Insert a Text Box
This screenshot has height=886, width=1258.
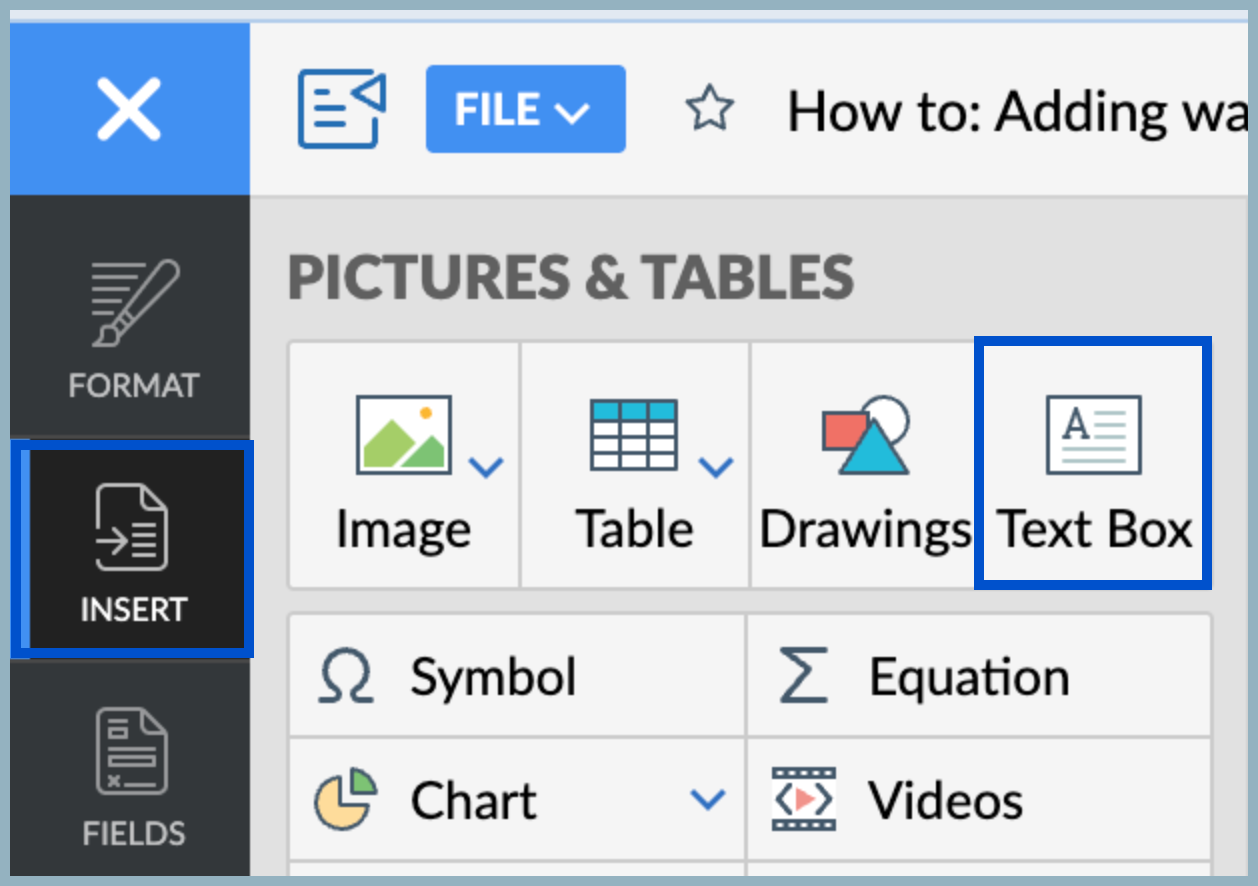1093,462
